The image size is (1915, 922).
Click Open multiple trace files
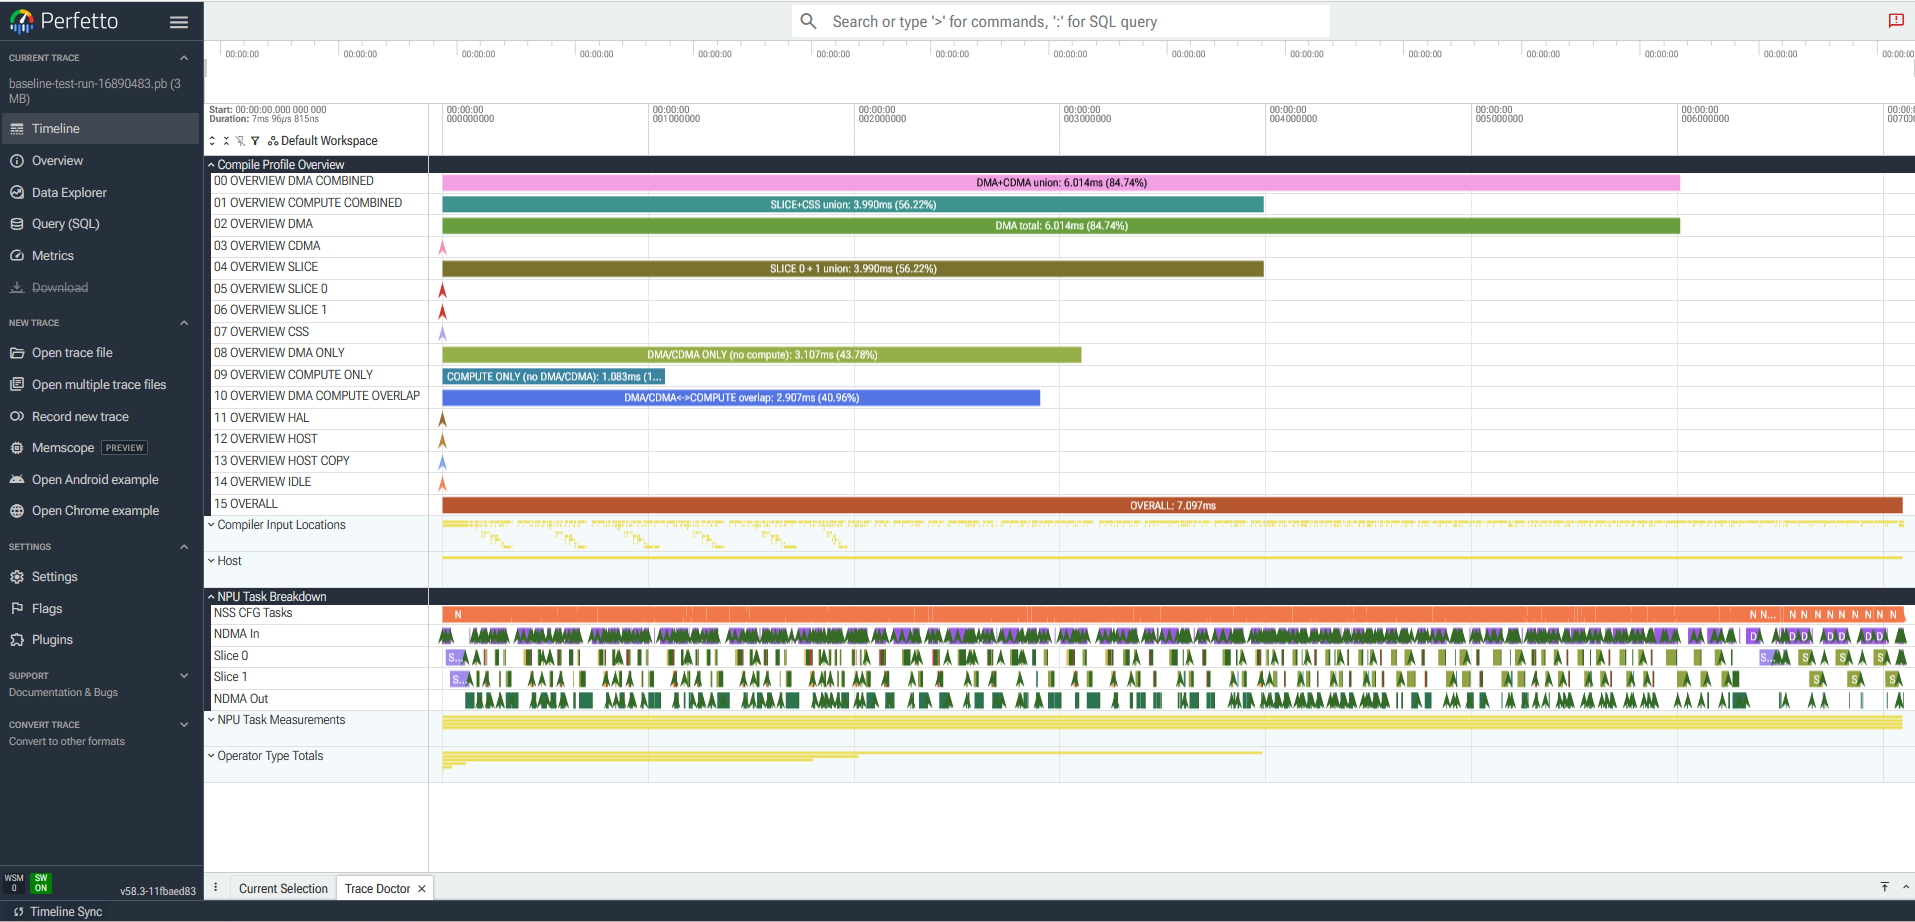tap(100, 385)
